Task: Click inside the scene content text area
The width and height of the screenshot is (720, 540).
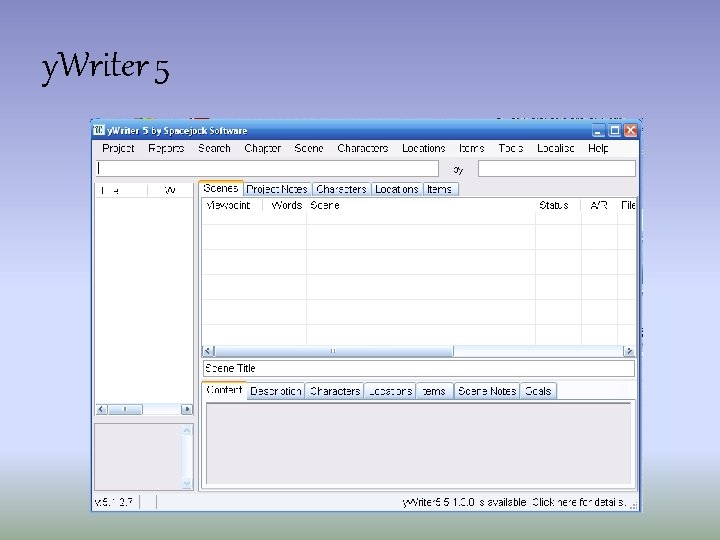Action: (418, 443)
